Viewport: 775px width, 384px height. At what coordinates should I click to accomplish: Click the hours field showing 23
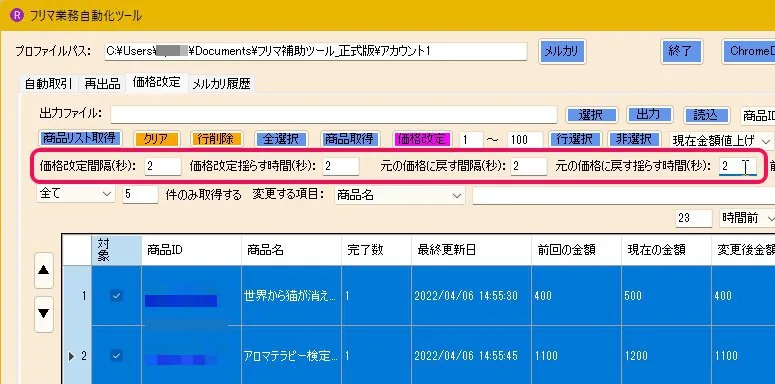693,218
